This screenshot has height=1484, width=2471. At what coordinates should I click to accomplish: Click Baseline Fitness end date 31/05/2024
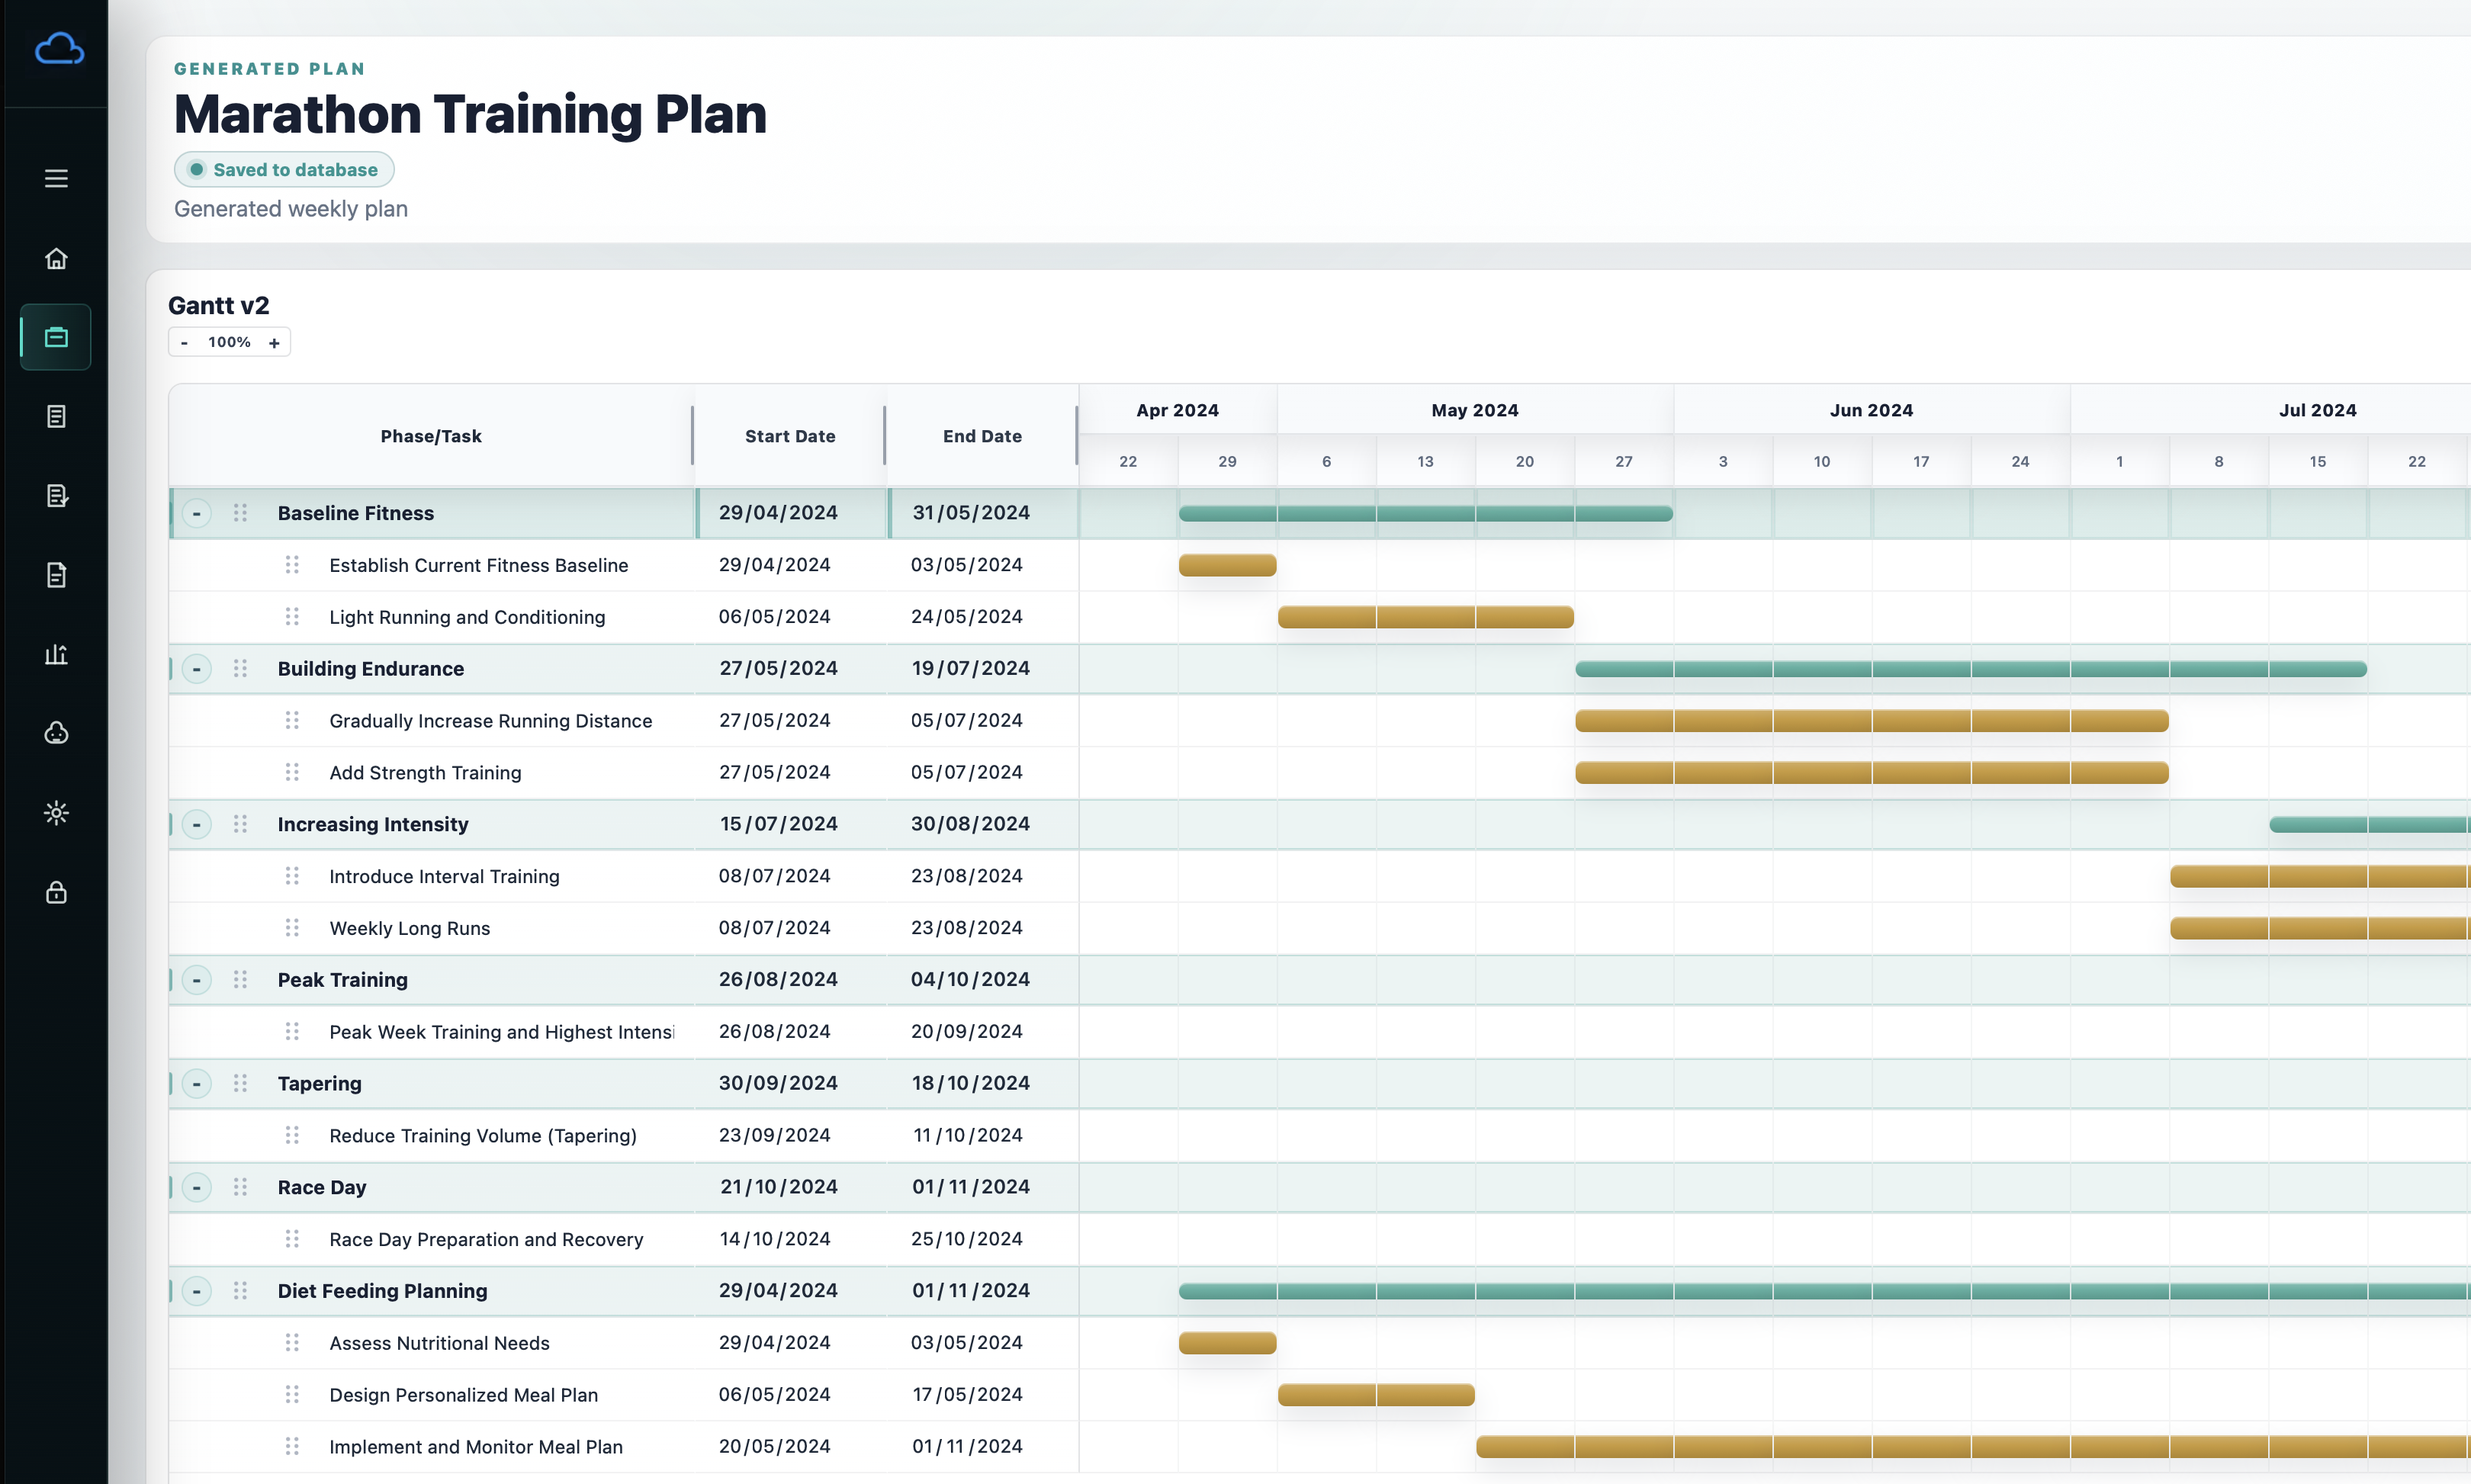point(971,512)
